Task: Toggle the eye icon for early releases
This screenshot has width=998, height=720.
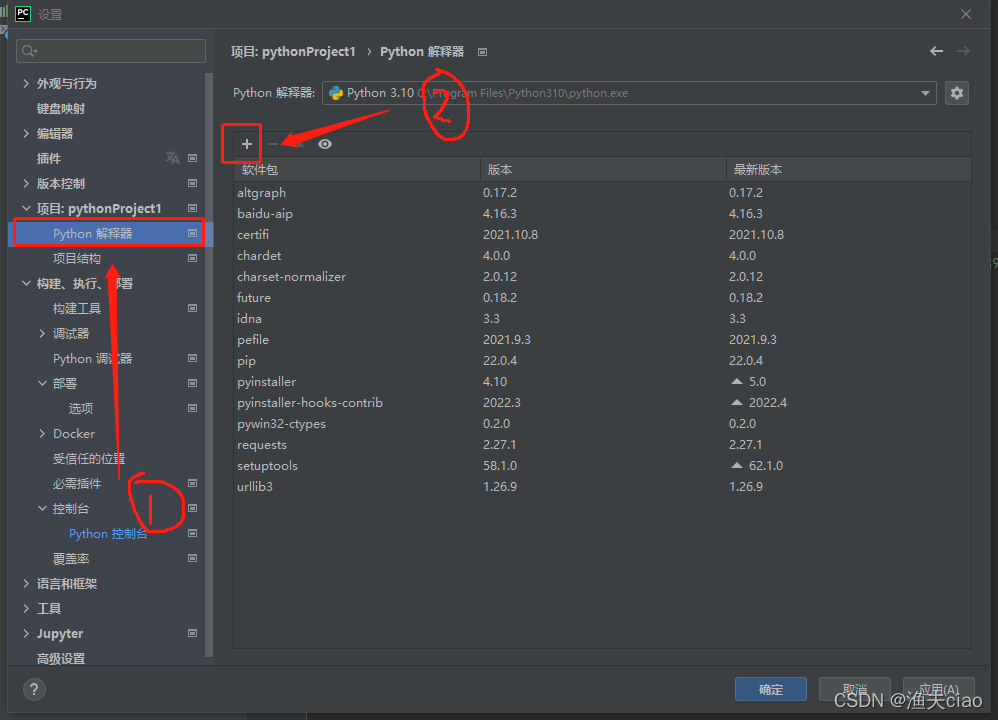Action: click(325, 144)
